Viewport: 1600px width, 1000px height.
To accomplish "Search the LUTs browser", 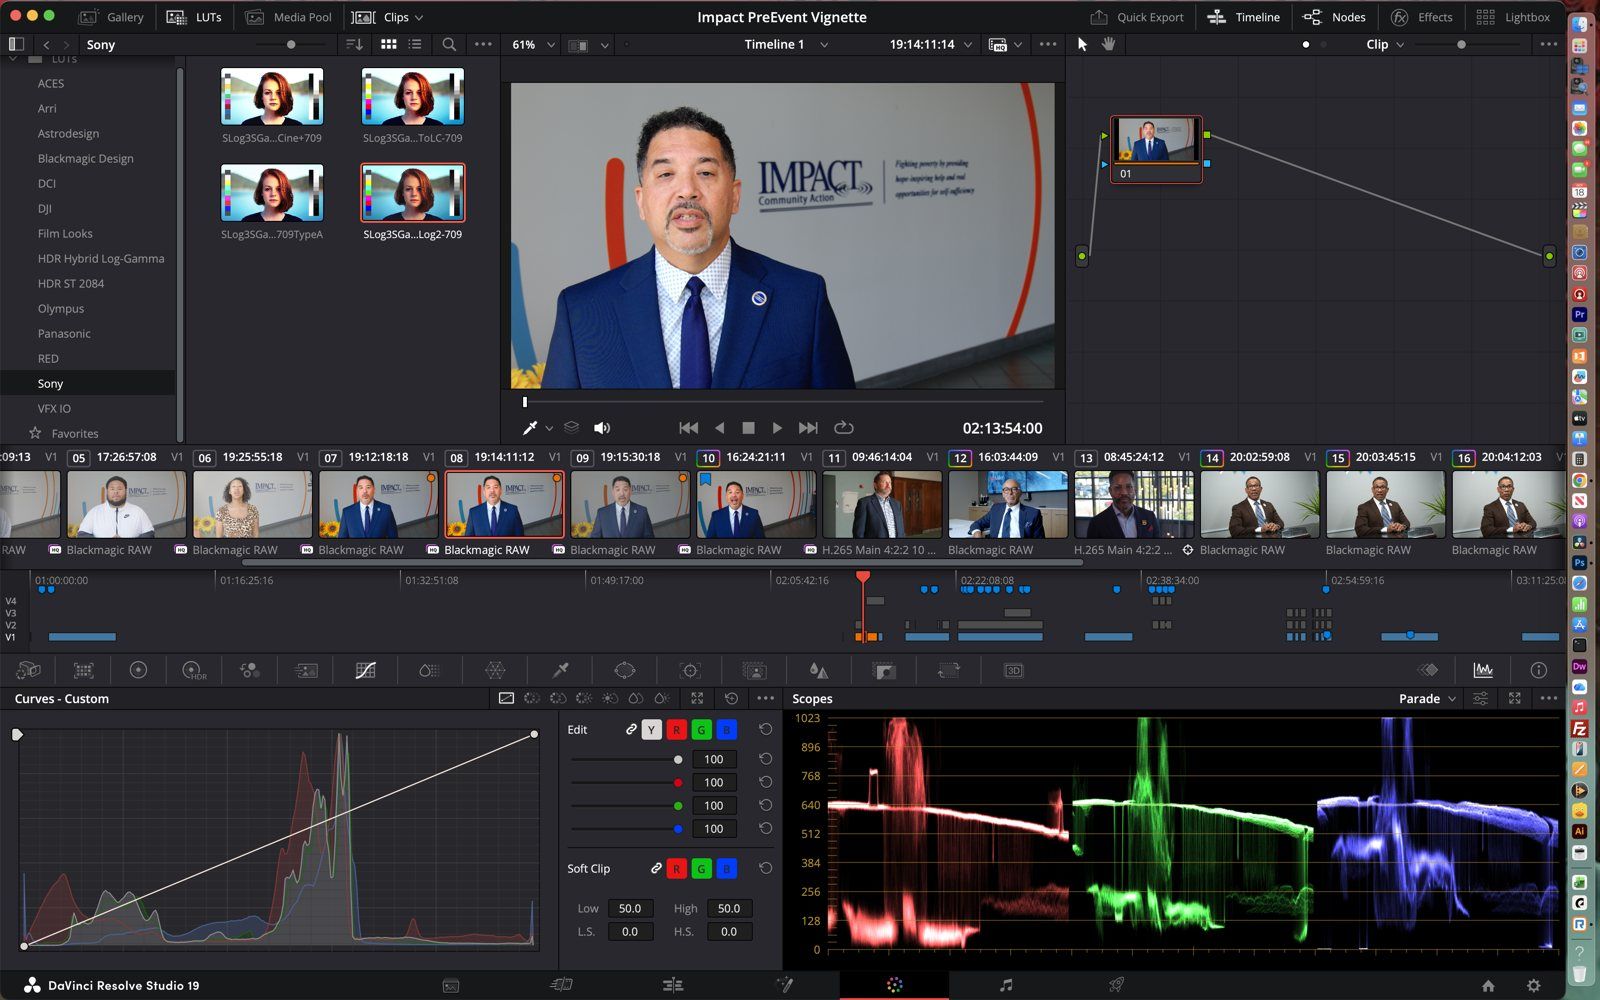I will [449, 44].
